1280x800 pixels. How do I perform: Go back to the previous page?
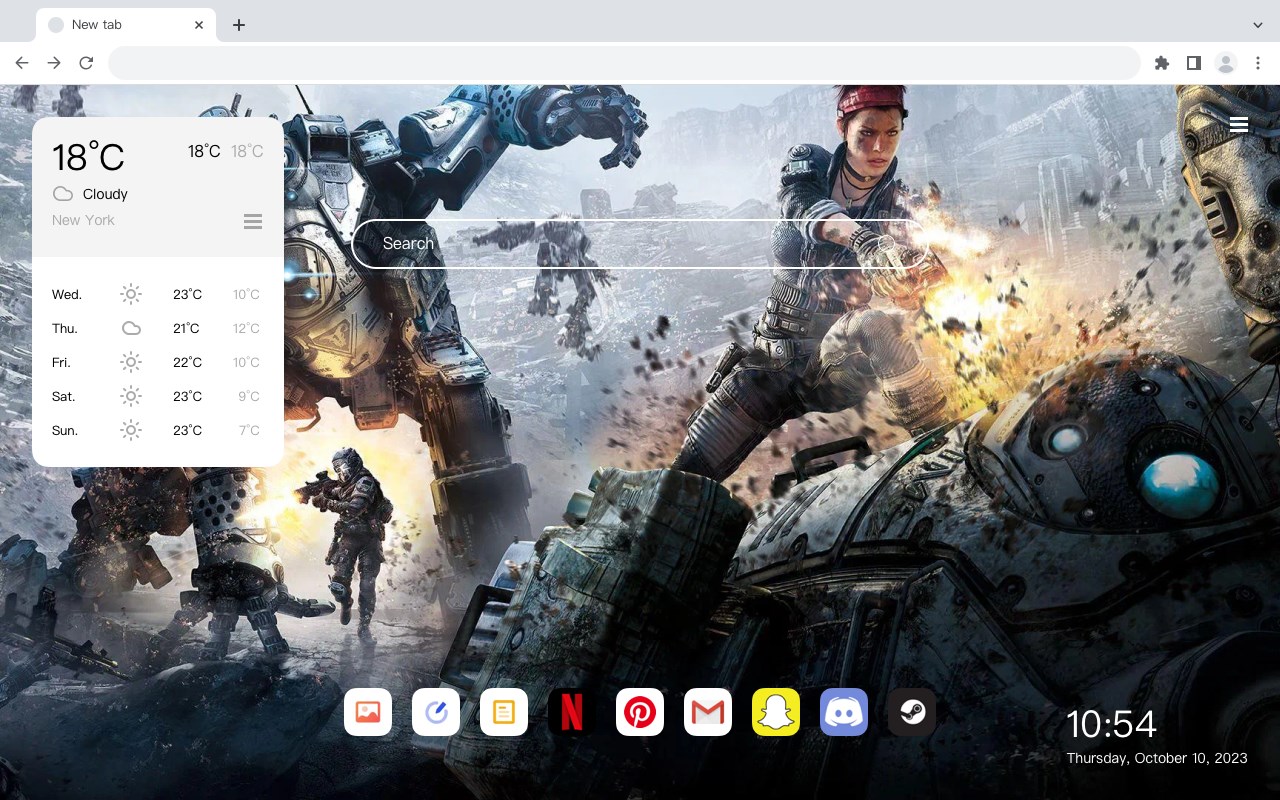[x=22, y=63]
